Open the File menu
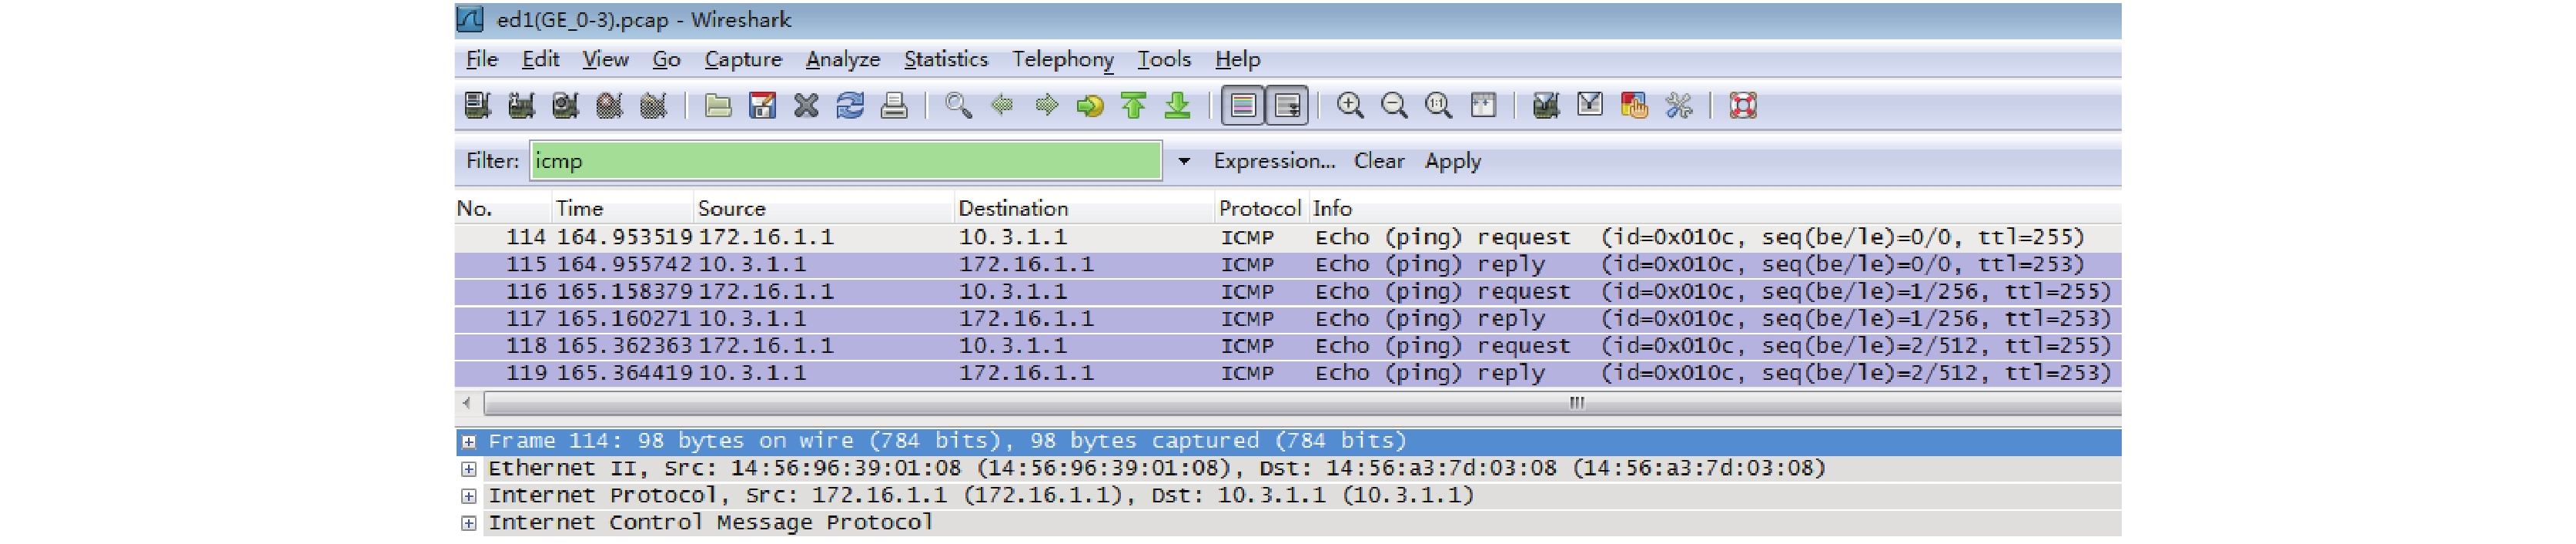Image resolution: width=2576 pixels, height=544 pixels. click(x=482, y=59)
